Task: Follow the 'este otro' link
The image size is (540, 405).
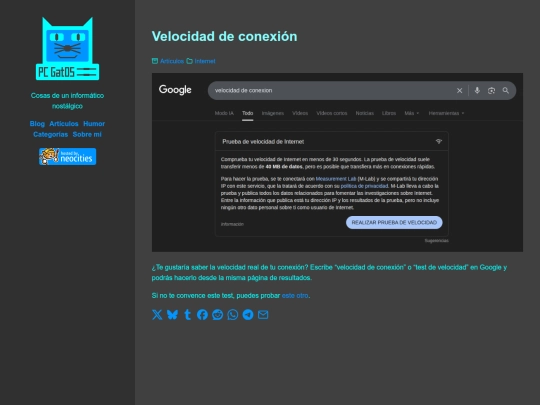Action: (x=295, y=295)
